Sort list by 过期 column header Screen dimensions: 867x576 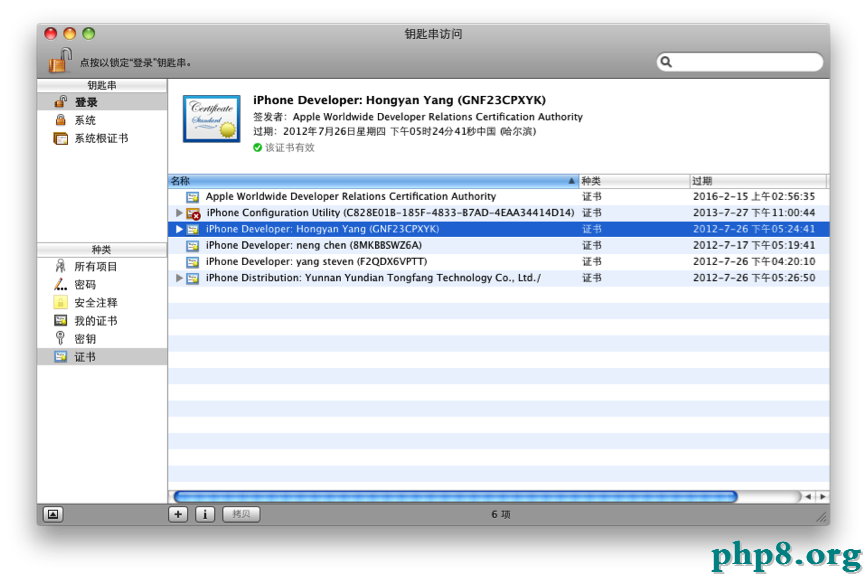click(x=756, y=181)
